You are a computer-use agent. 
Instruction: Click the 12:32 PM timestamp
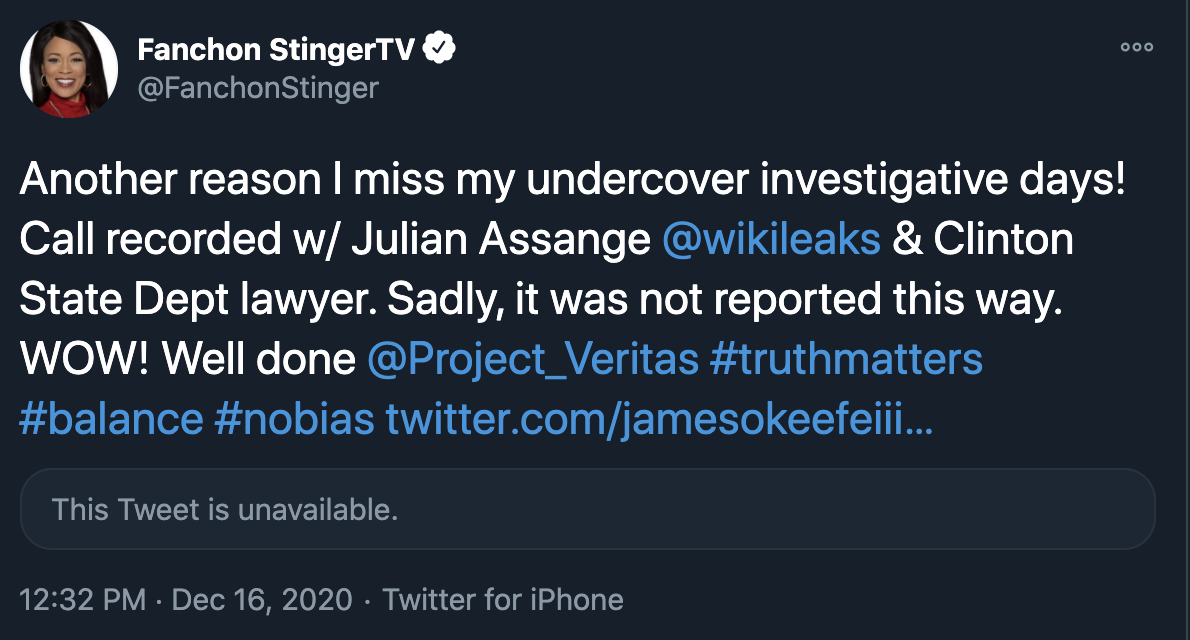click(83, 600)
